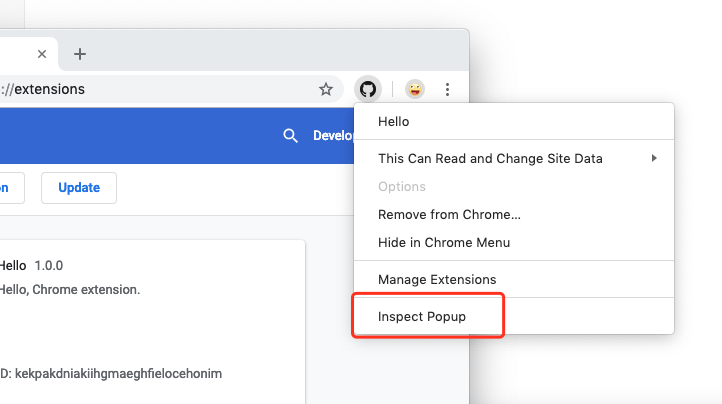Expand the site data submenu arrow

[654, 158]
